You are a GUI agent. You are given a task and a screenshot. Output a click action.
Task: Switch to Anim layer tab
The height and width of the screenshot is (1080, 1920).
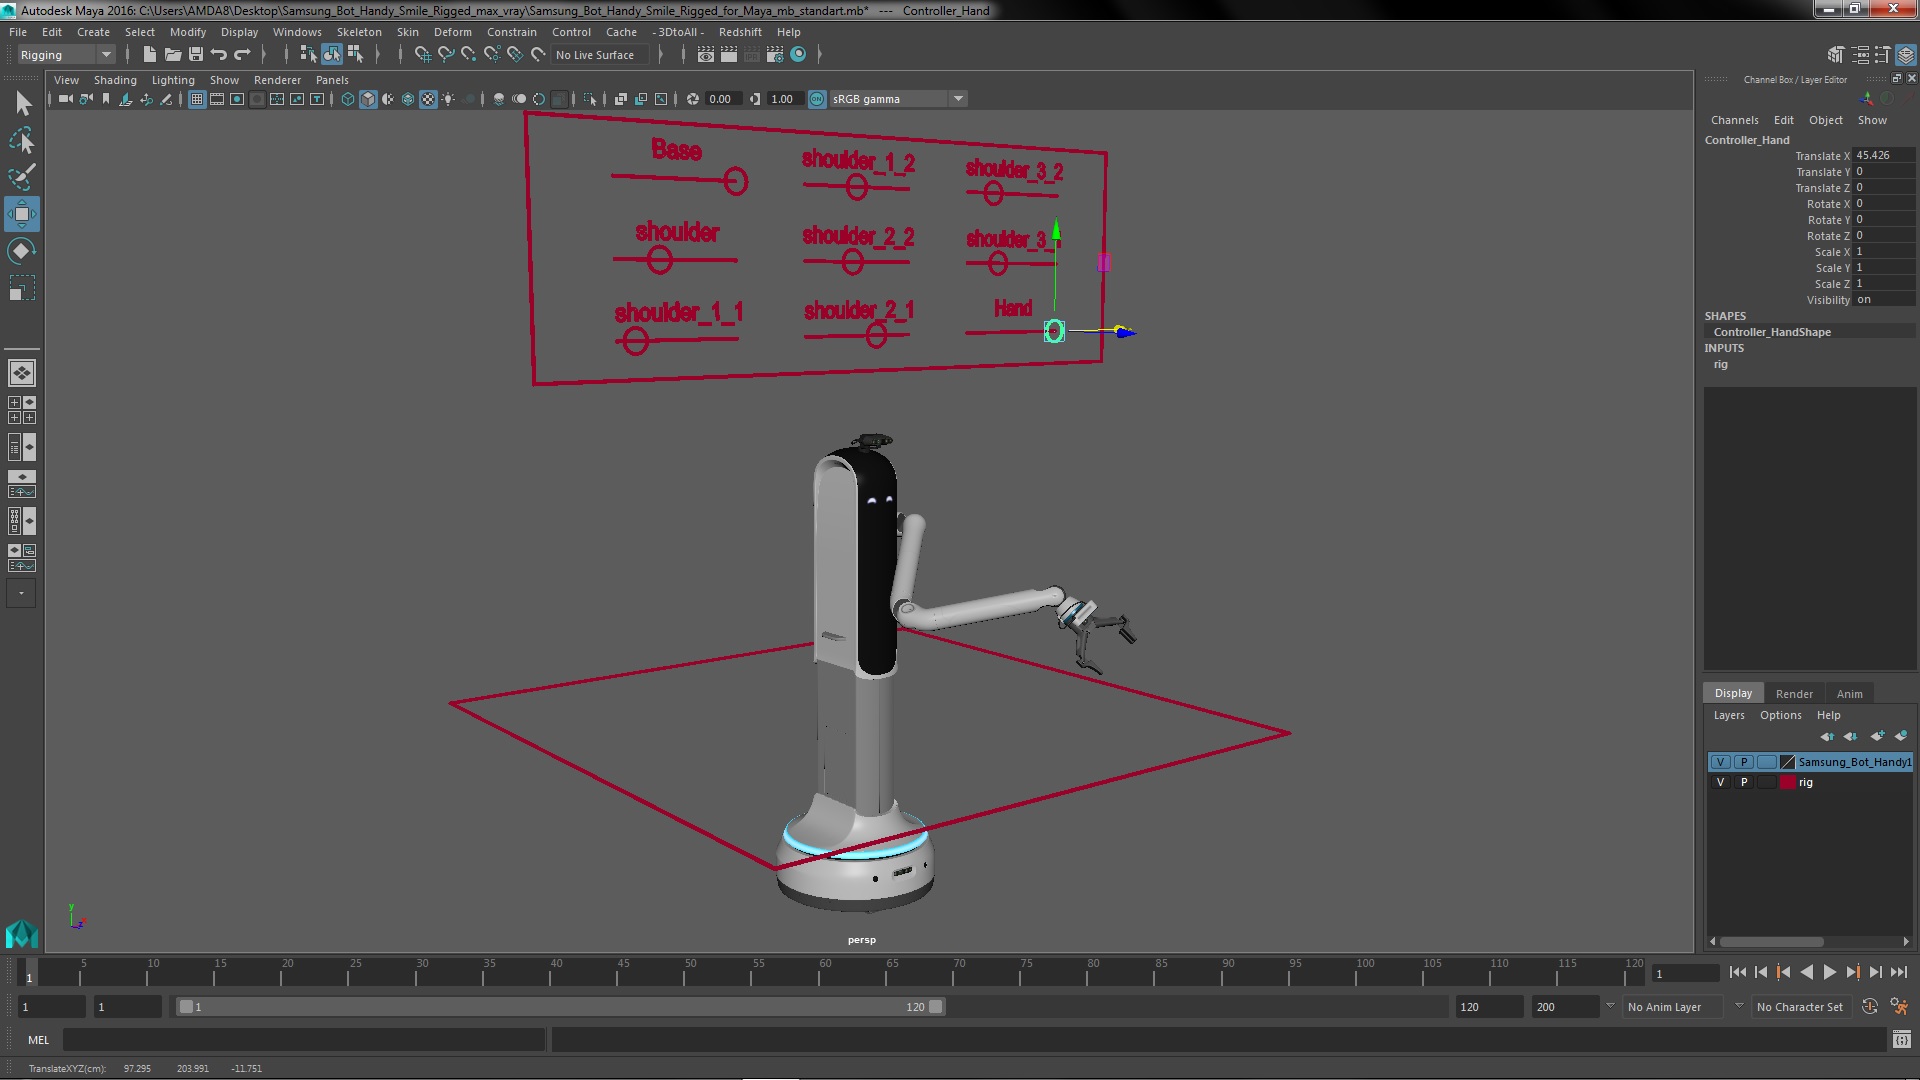(x=1849, y=694)
